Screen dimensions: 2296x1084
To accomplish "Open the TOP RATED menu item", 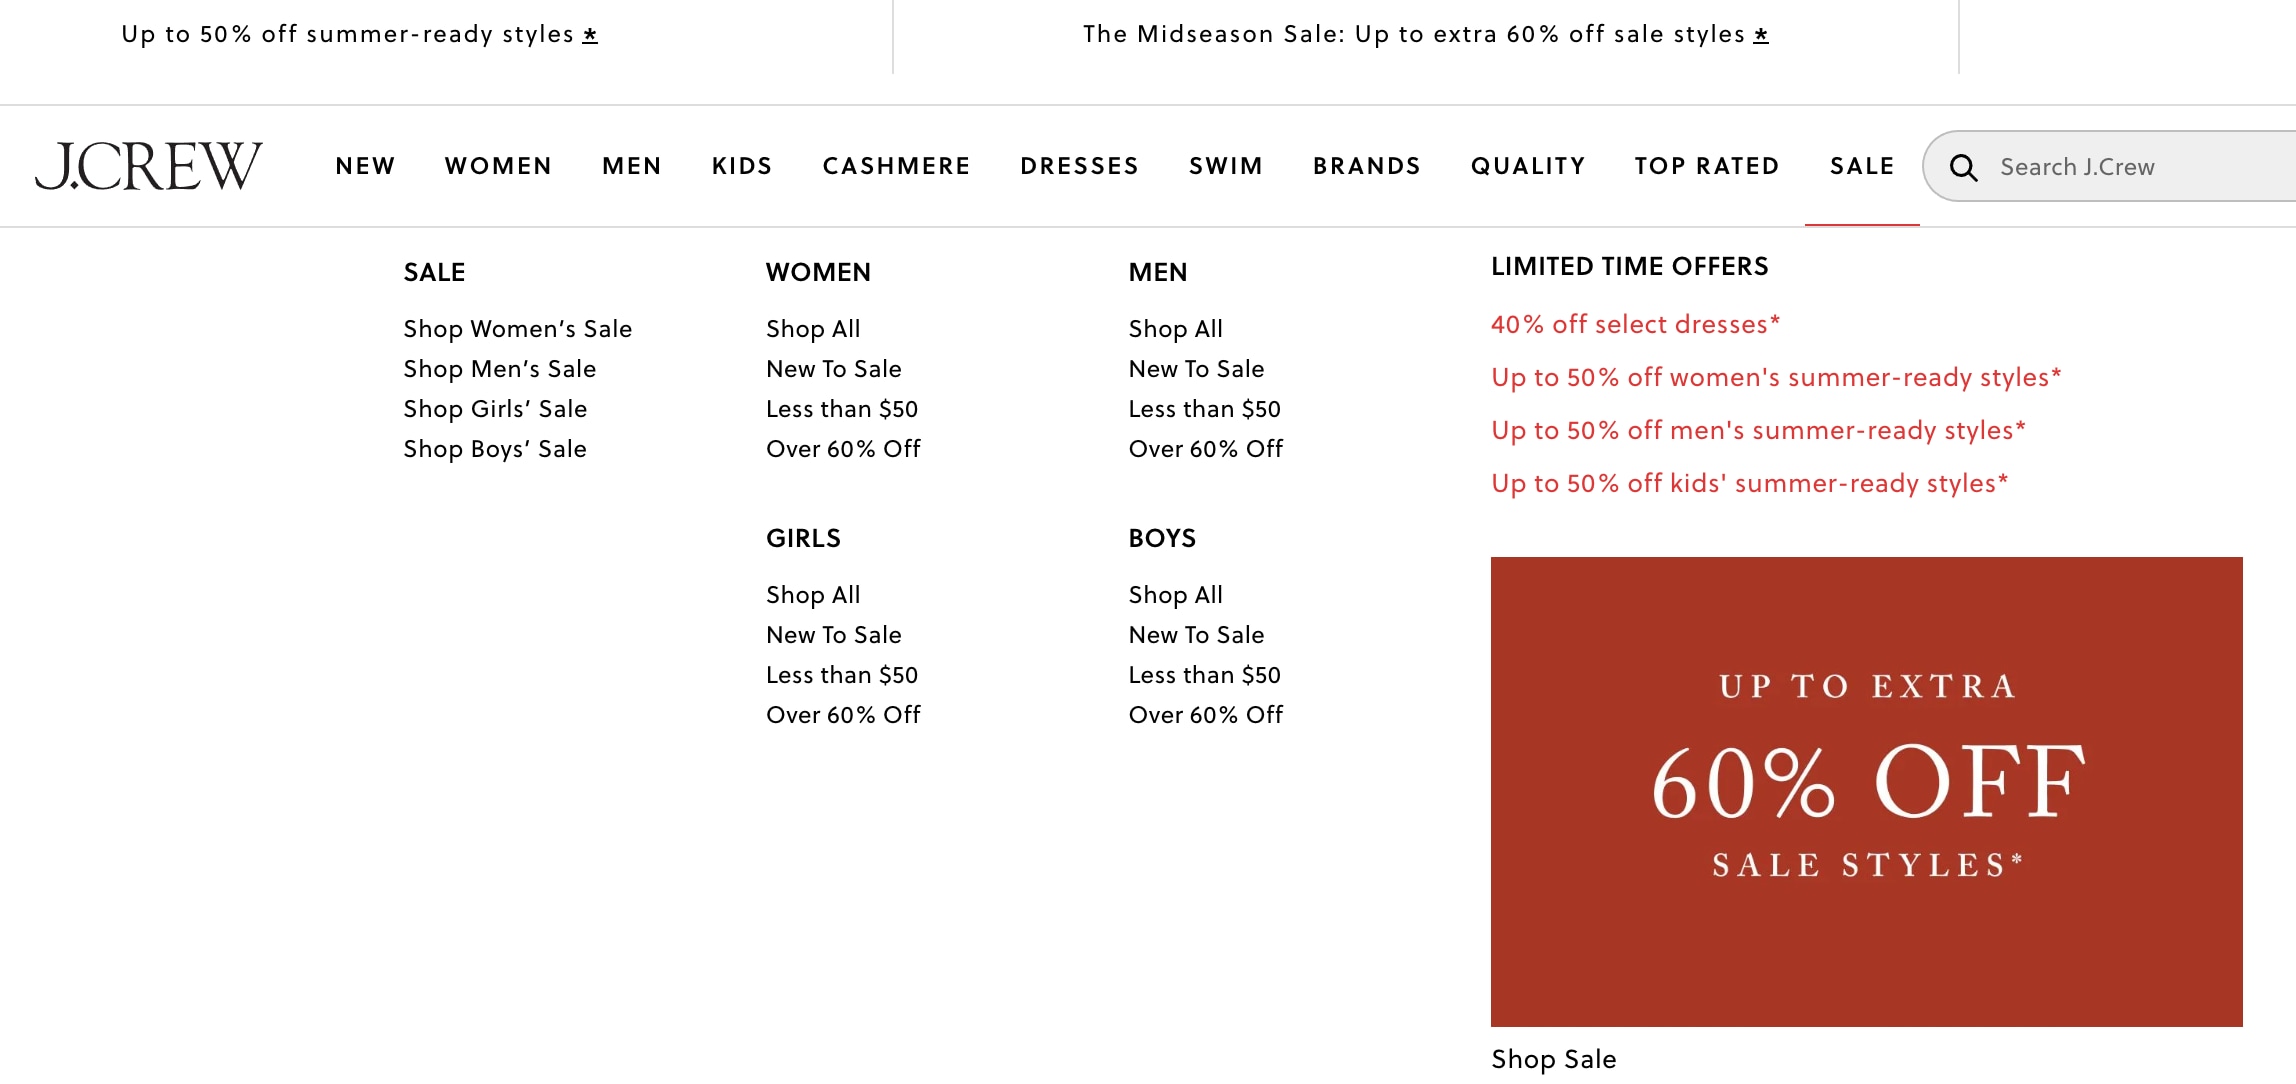I will pyautogui.click(x=1707, y=166).
